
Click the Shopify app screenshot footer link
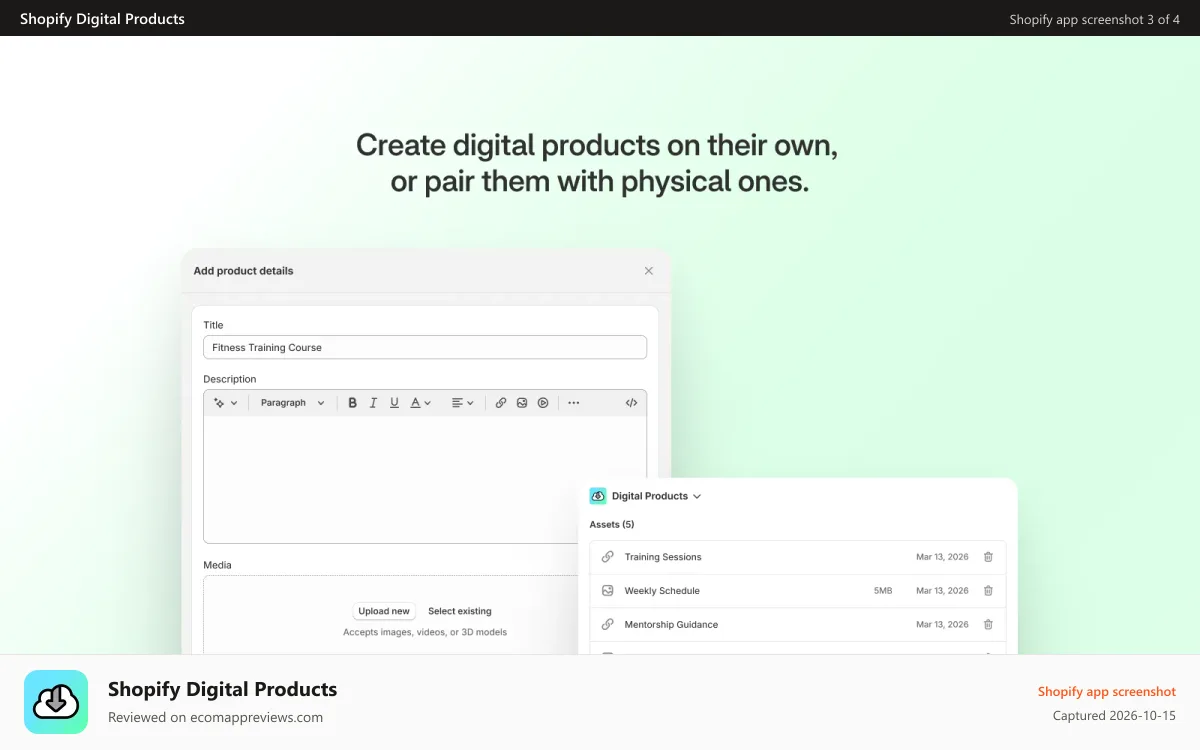[x=1106, y=691]
